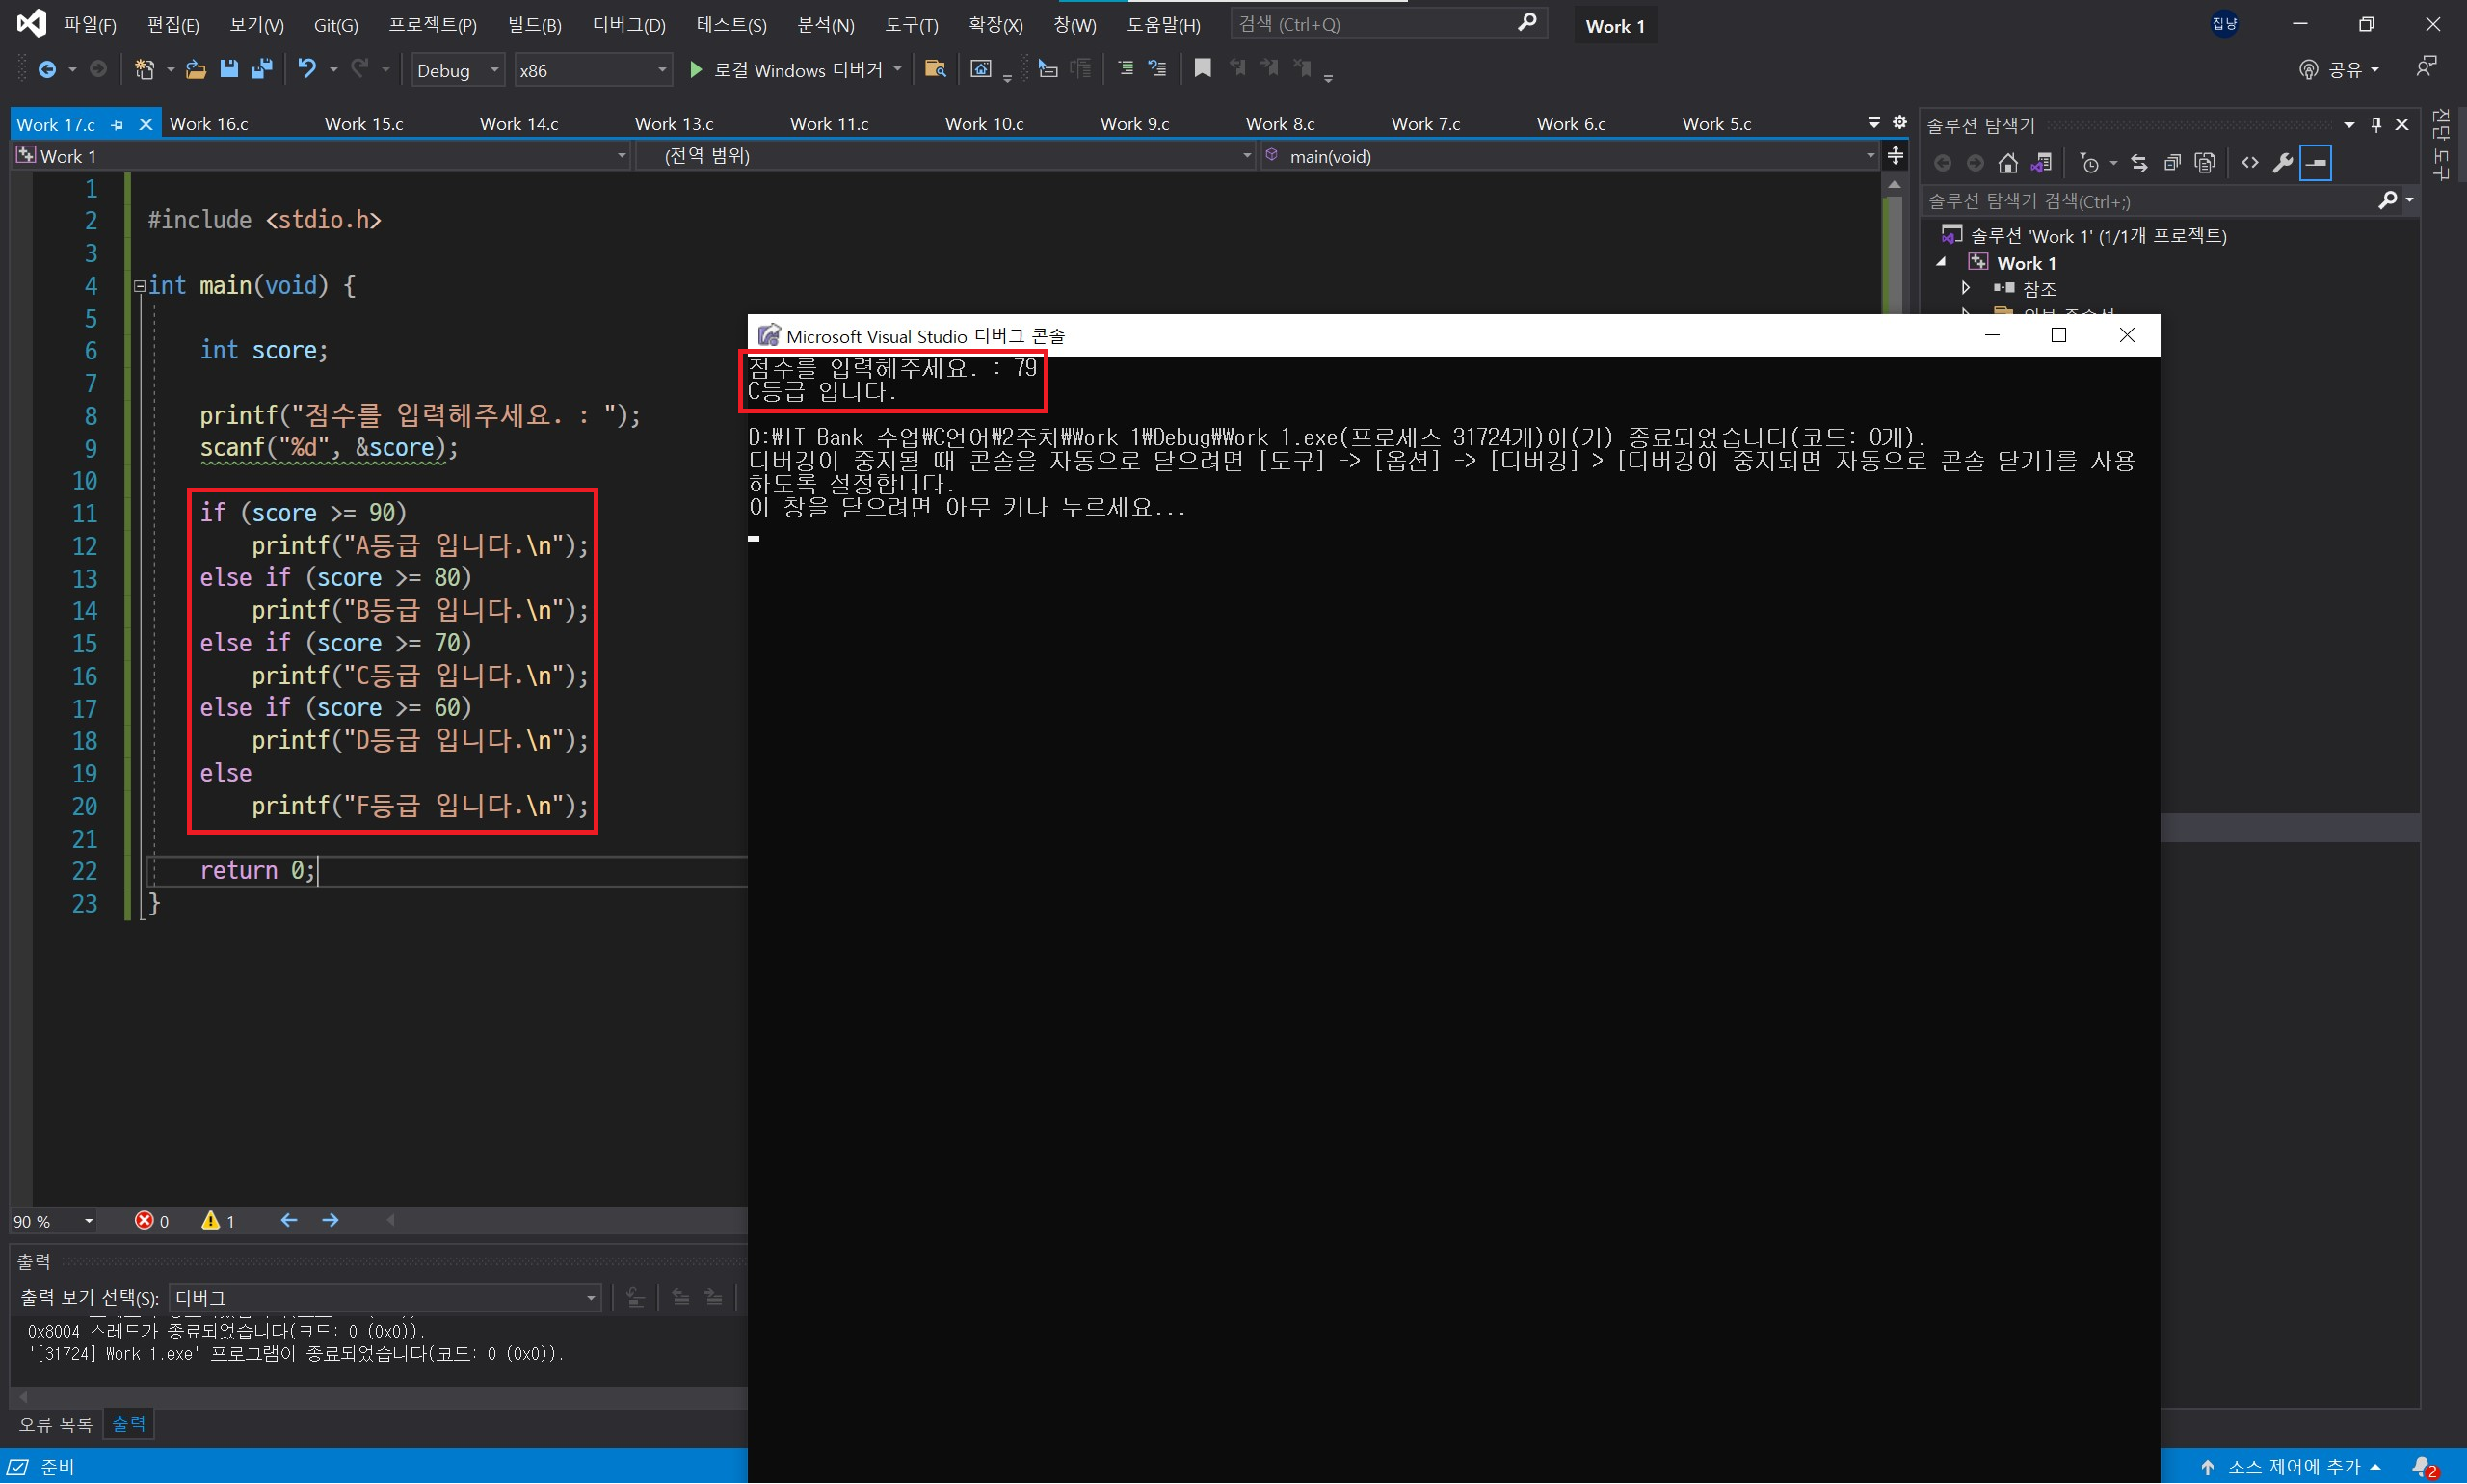
Task: Open the x86 platform dropdown
Action: 592,70
